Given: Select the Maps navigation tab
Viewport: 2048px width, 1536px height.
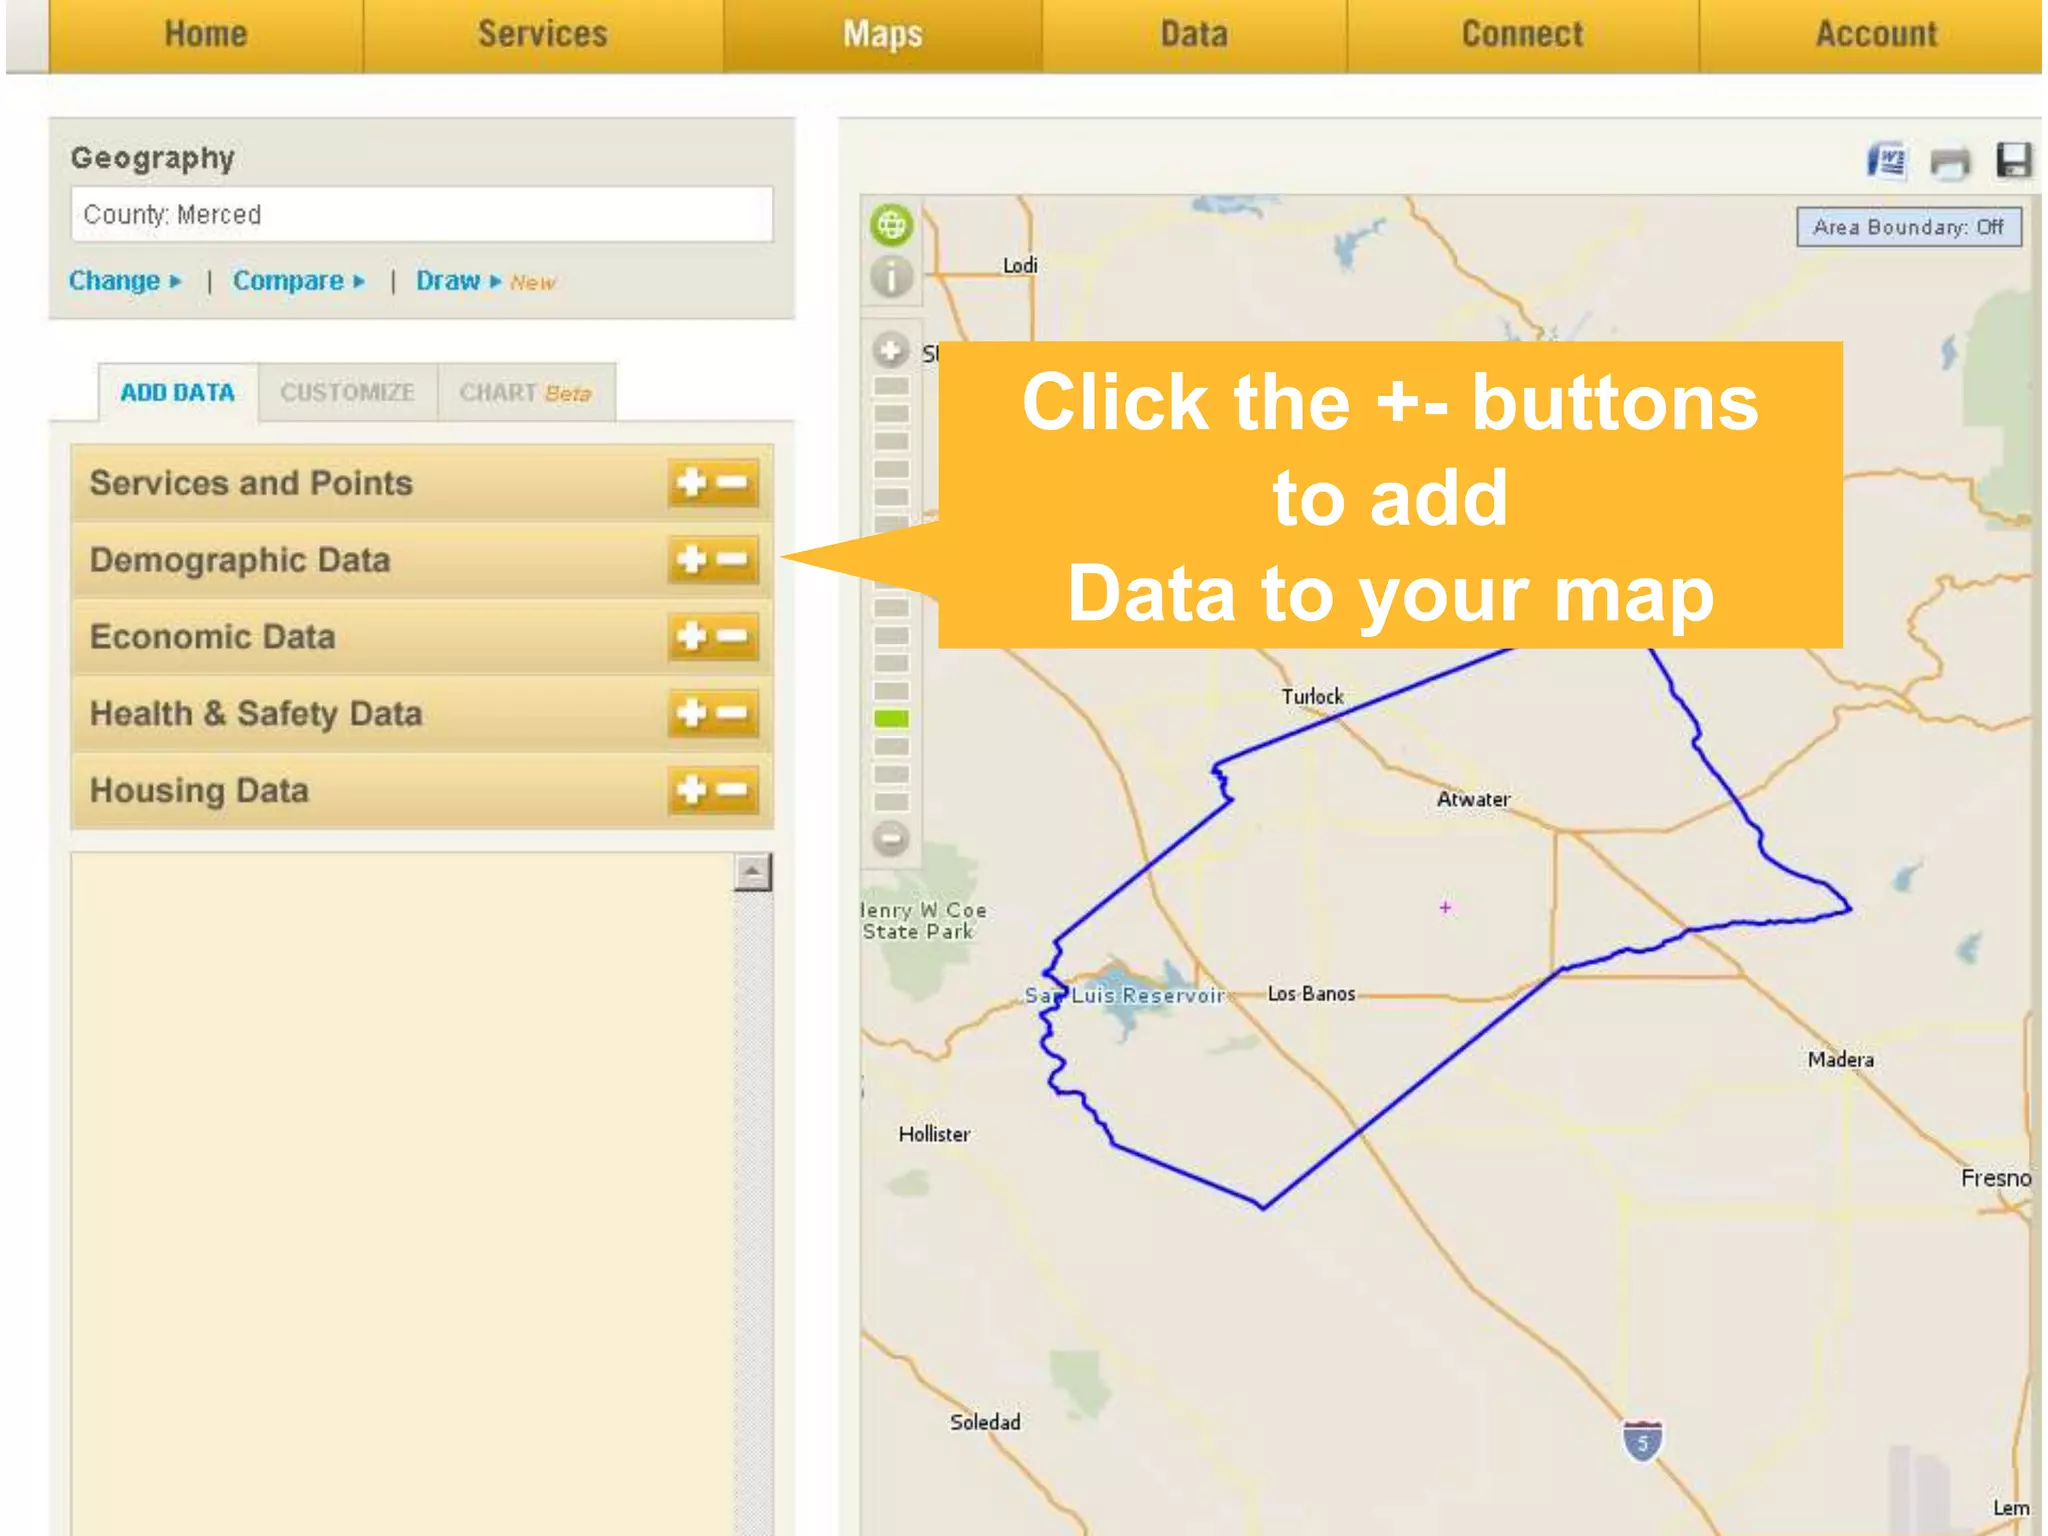Looking at the screenshot, I should (x=882, y=35).
